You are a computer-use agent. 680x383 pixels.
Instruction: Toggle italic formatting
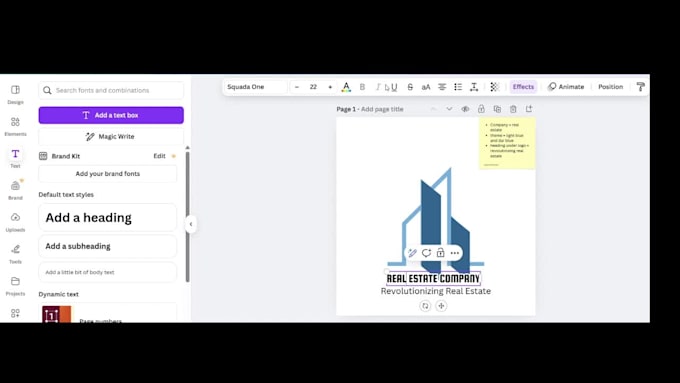coord(378,87)
